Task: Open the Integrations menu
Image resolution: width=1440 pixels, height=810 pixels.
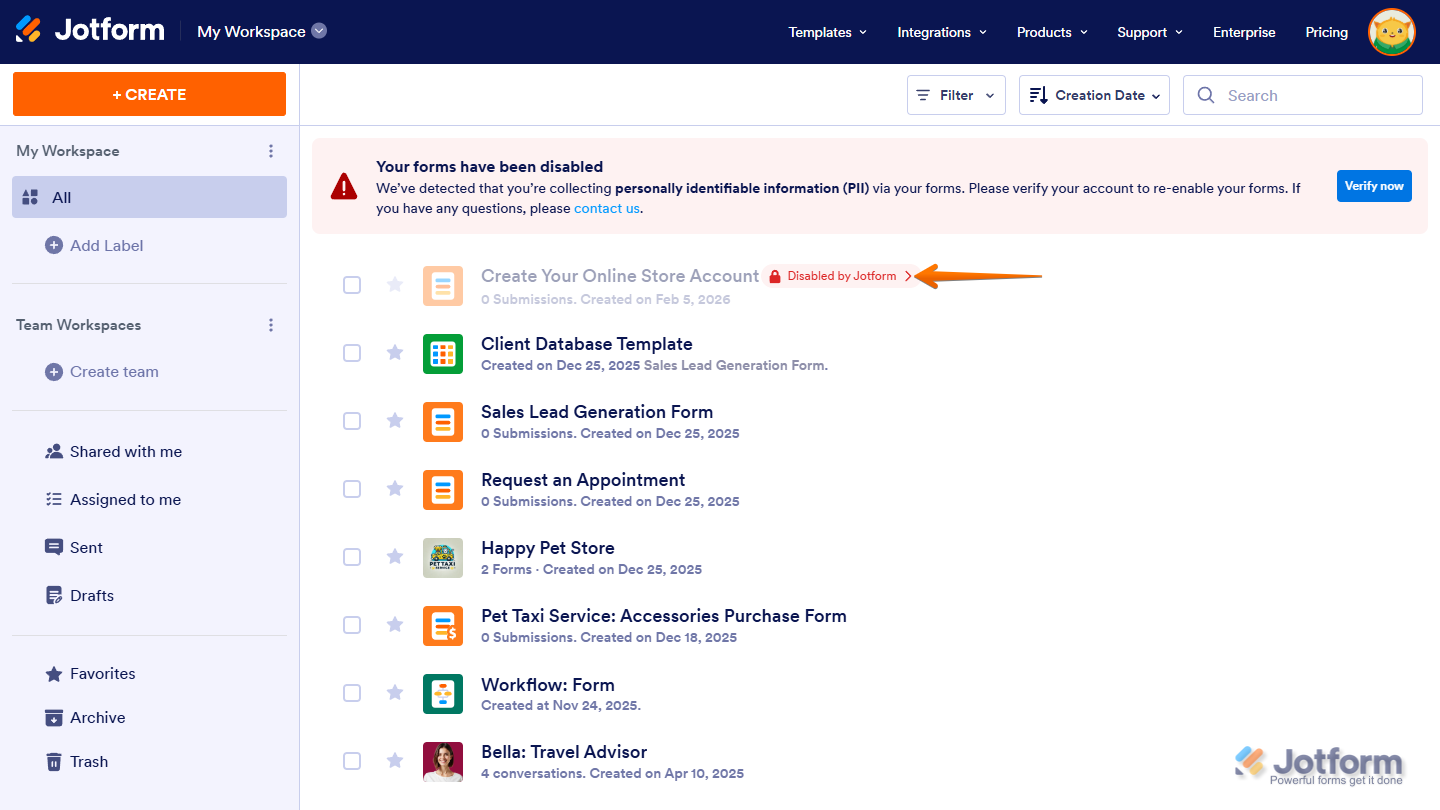Action: (x=941, y=31)
